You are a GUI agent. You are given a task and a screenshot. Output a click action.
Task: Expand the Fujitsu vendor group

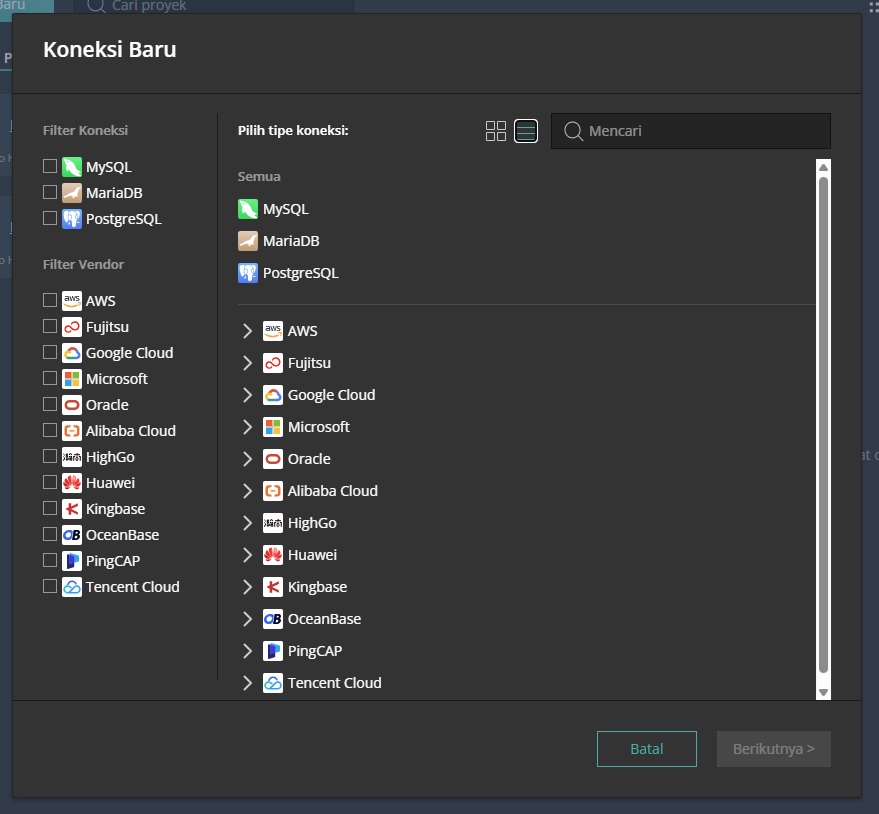[247, 362]
